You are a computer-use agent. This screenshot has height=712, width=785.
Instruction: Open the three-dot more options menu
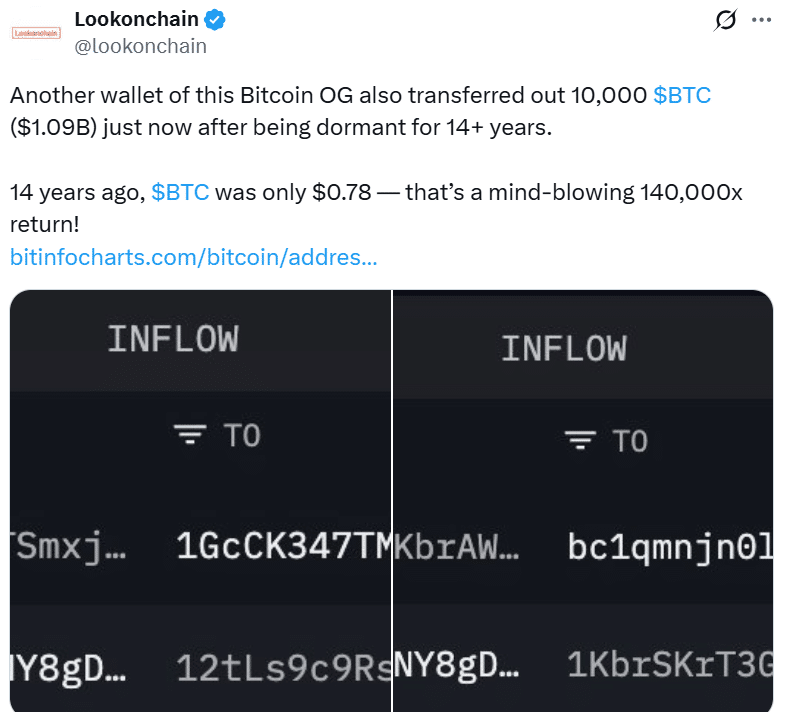(x=761, y=20)
